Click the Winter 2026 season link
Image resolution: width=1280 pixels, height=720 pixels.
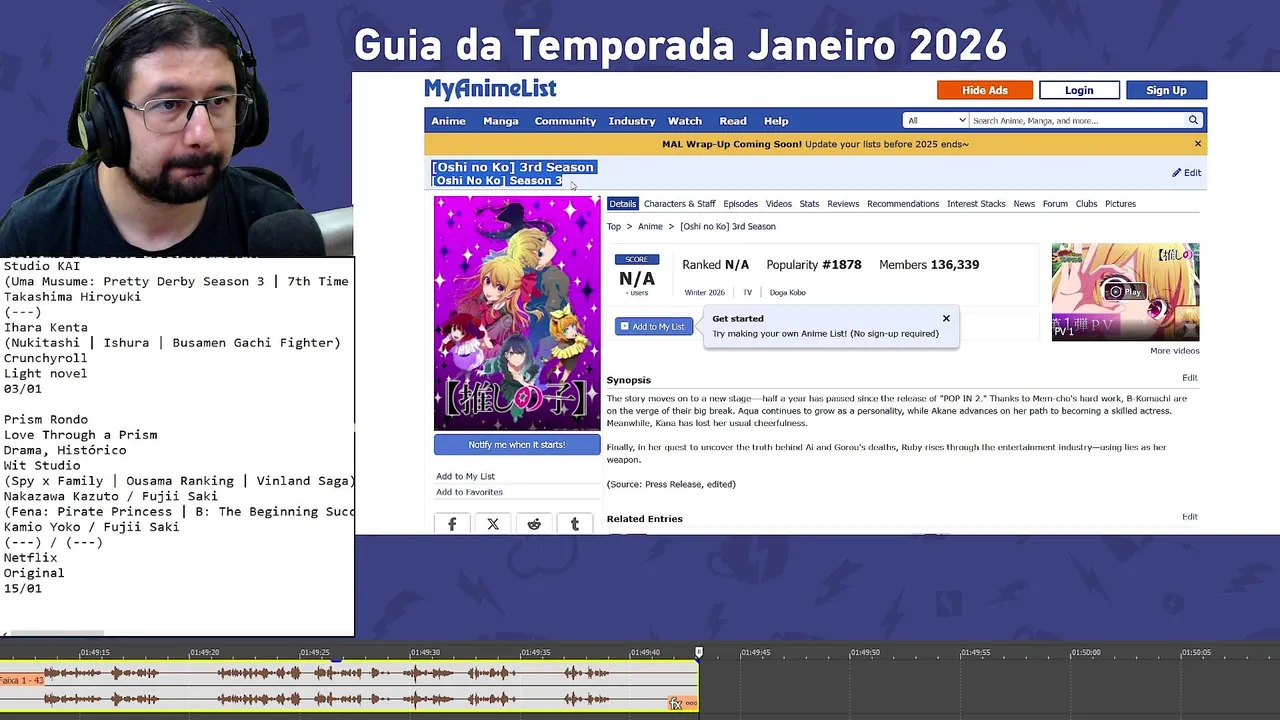coord(704,293)
